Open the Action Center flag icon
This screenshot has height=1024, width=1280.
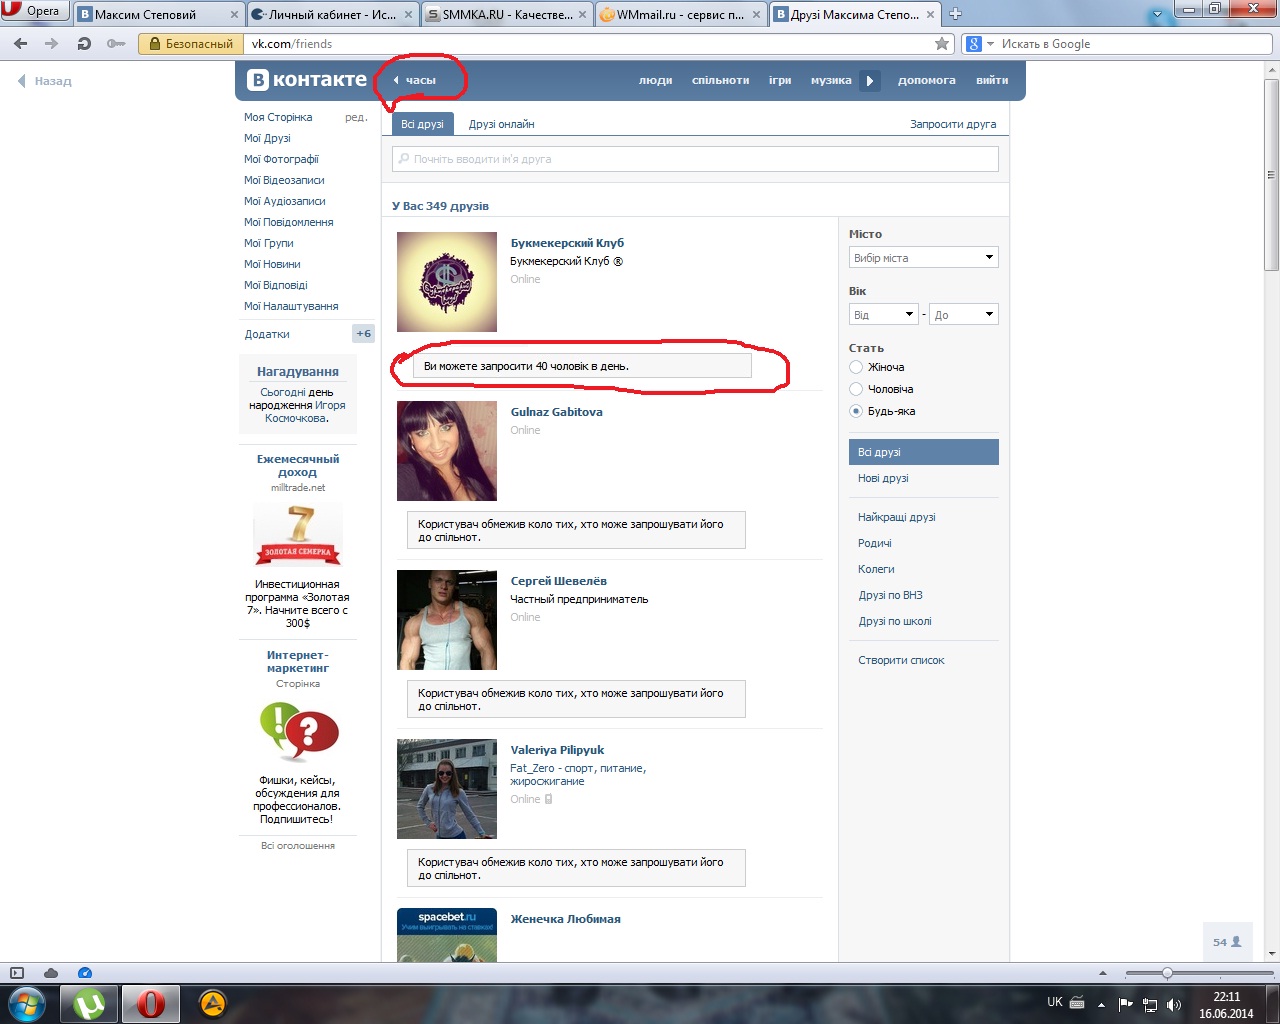click(x=1126, y=1005)
